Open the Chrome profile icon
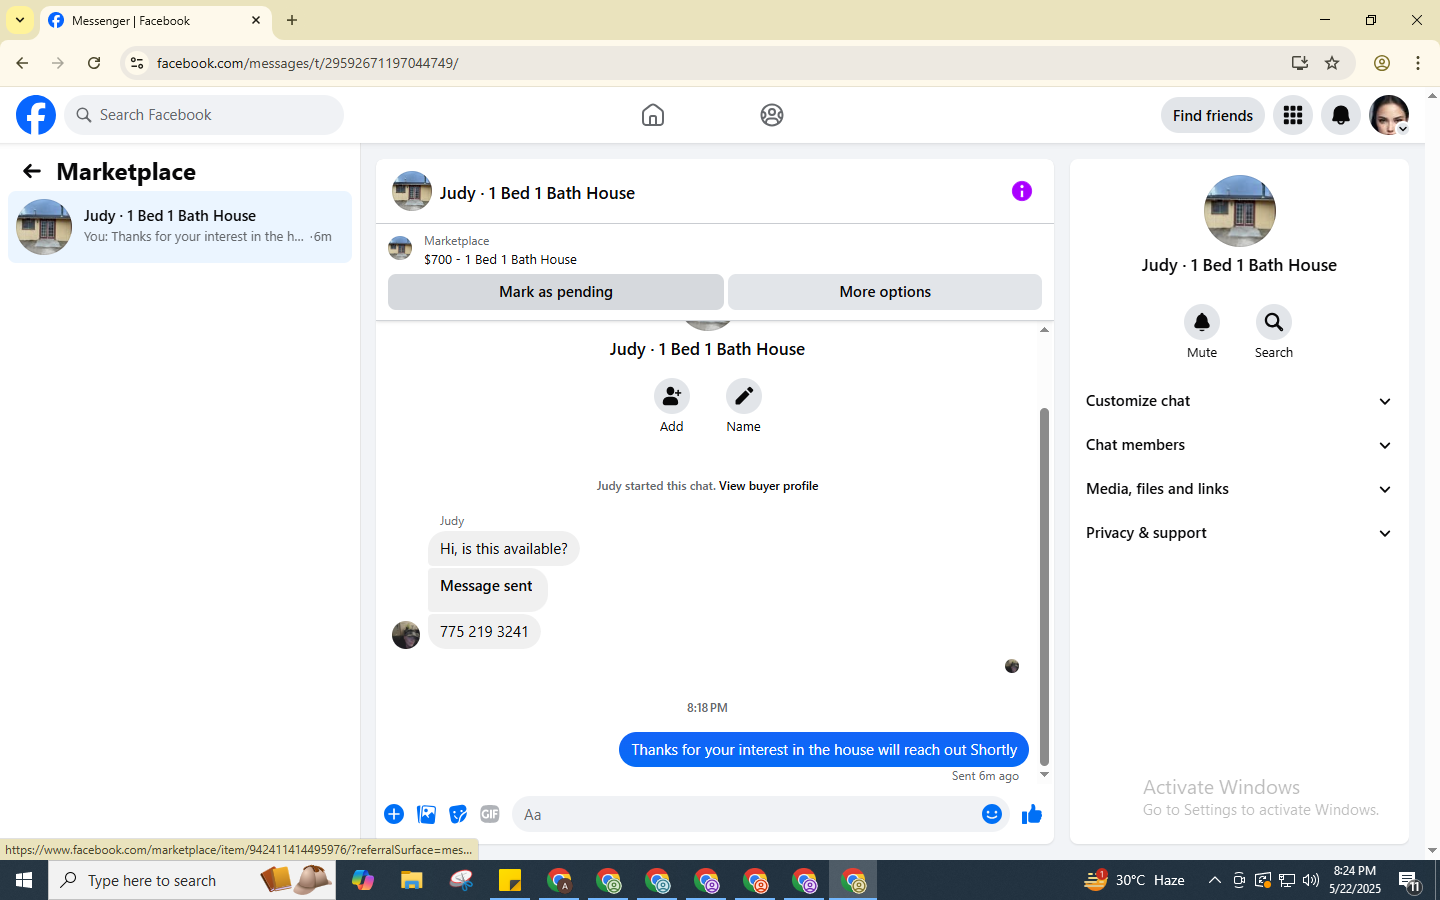The height and width of the screenshot is (900, 1440). coord(1382,63)
